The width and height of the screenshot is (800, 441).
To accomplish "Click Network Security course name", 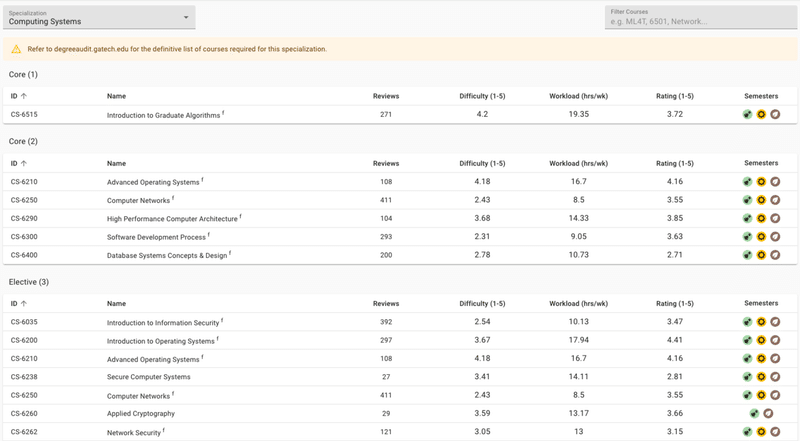I will click(x=134, y=433).
